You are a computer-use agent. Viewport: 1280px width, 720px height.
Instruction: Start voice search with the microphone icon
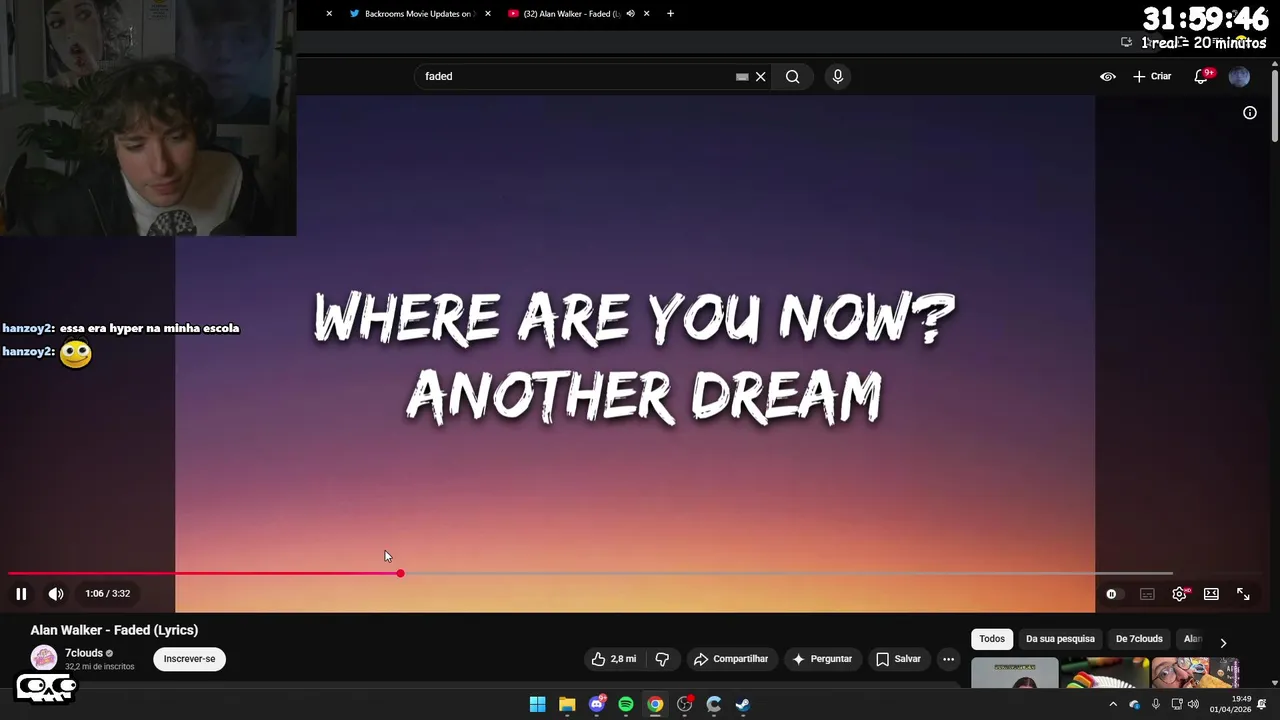pos(838,76)
